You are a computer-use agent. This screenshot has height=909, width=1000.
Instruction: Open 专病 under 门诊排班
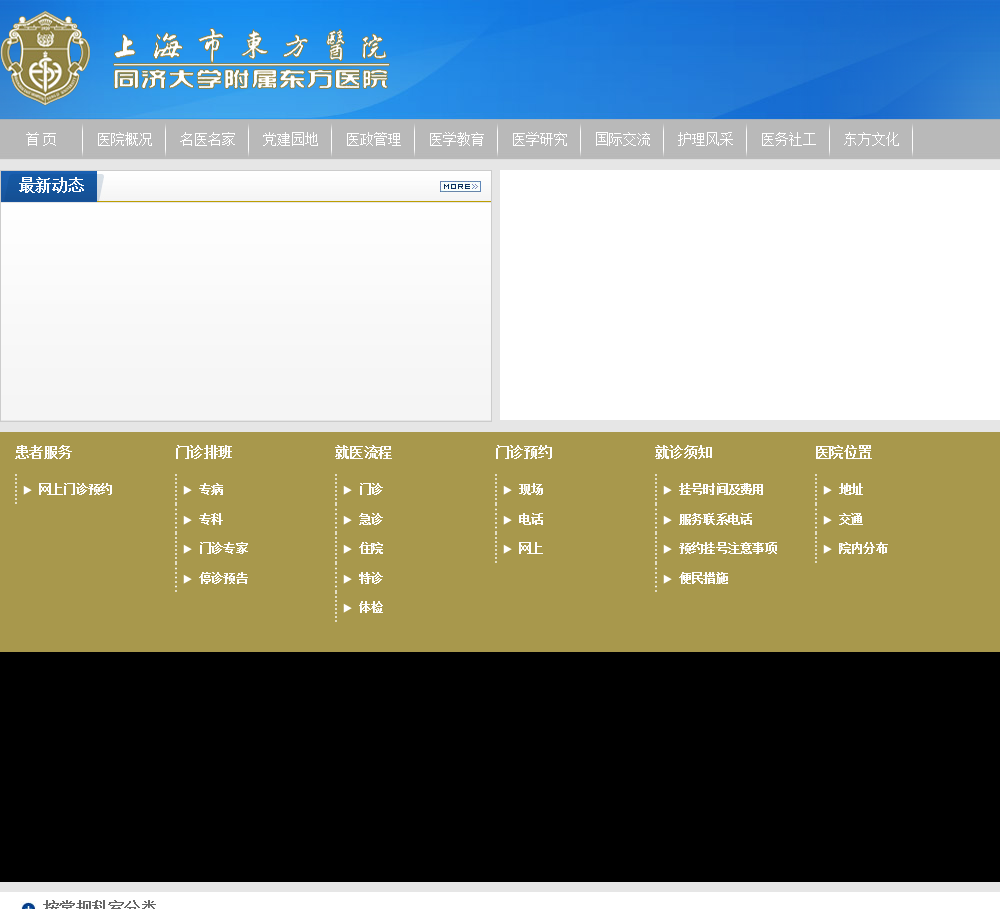coord(211,489)
